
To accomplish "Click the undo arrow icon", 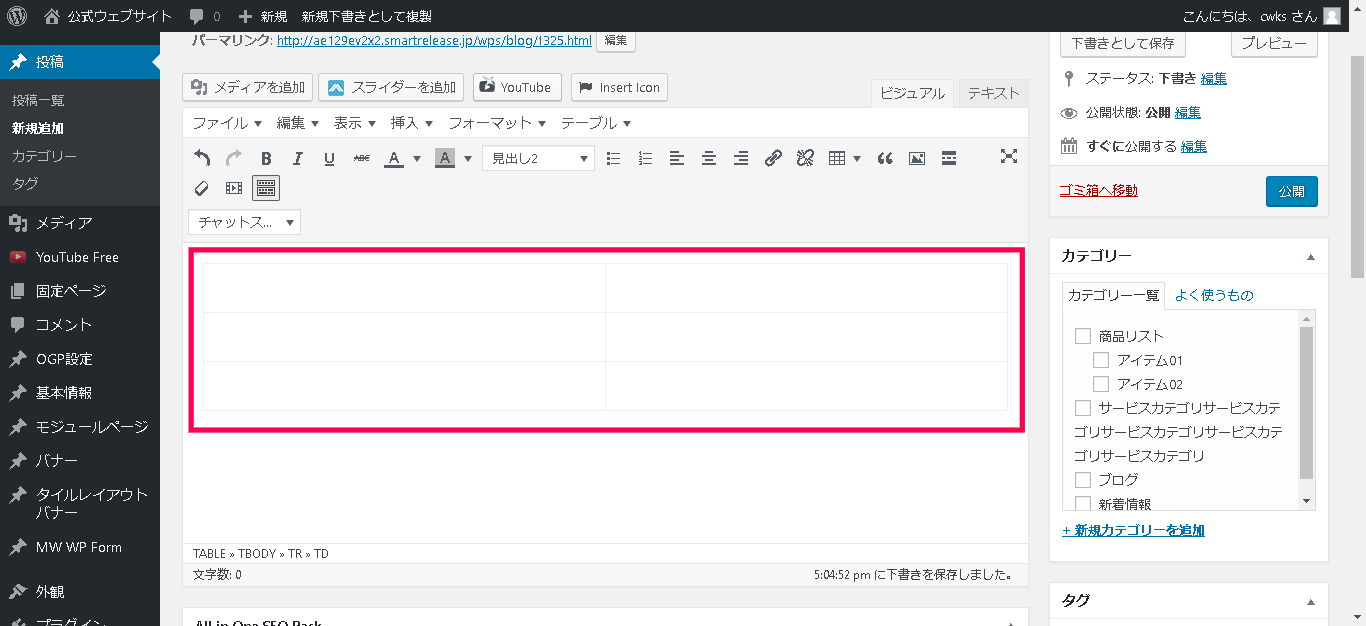I will [x=202, y=158].
